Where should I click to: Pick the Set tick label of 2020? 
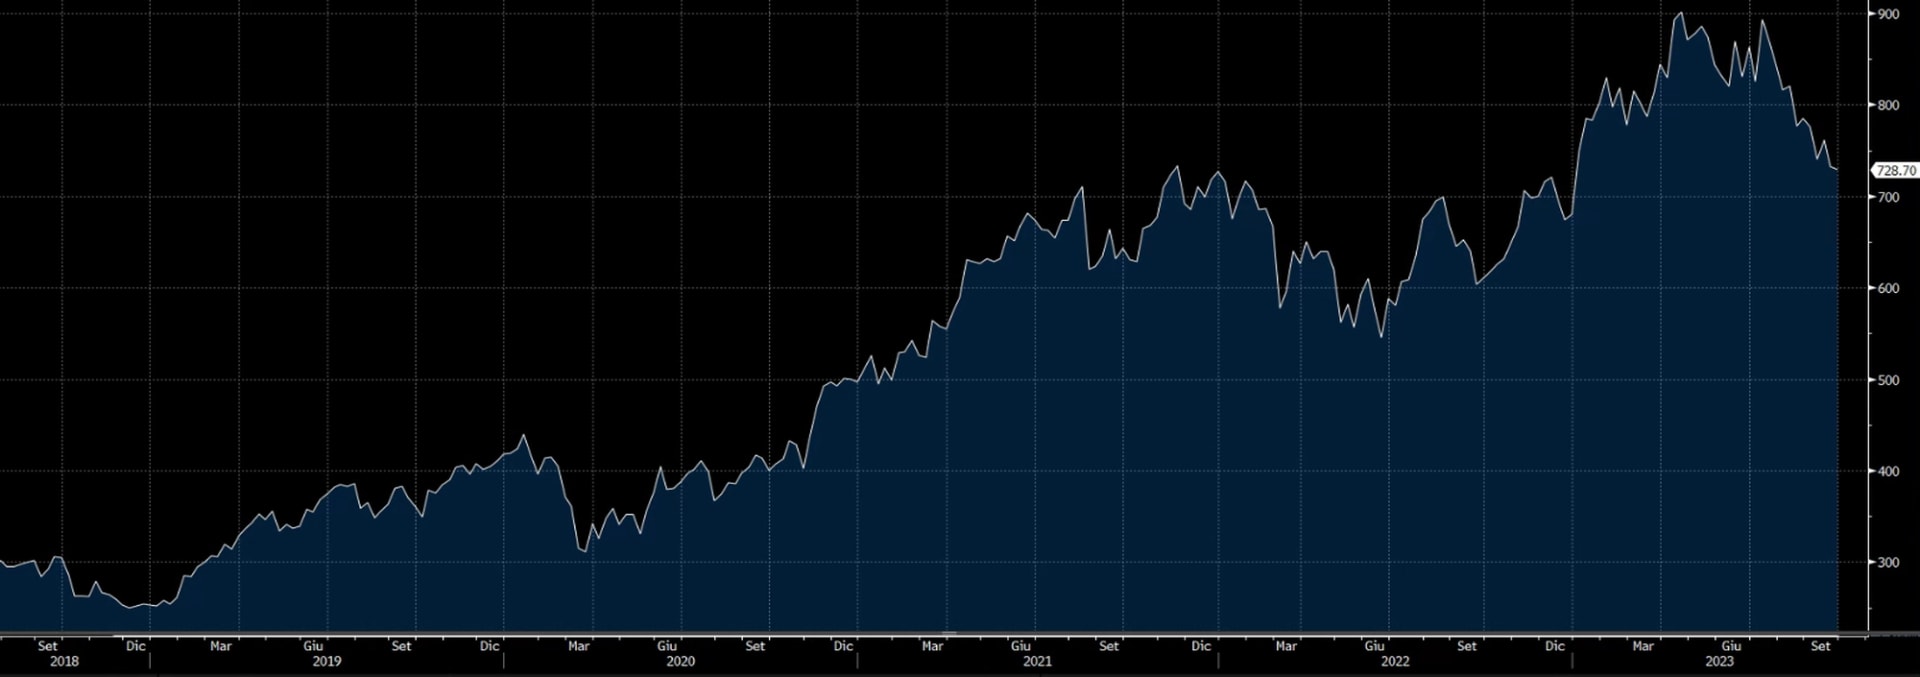[x=755, y=646]
